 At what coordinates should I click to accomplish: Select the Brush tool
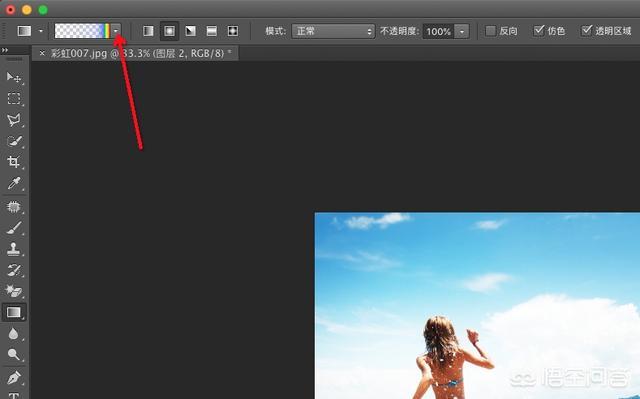click(14, 228)
